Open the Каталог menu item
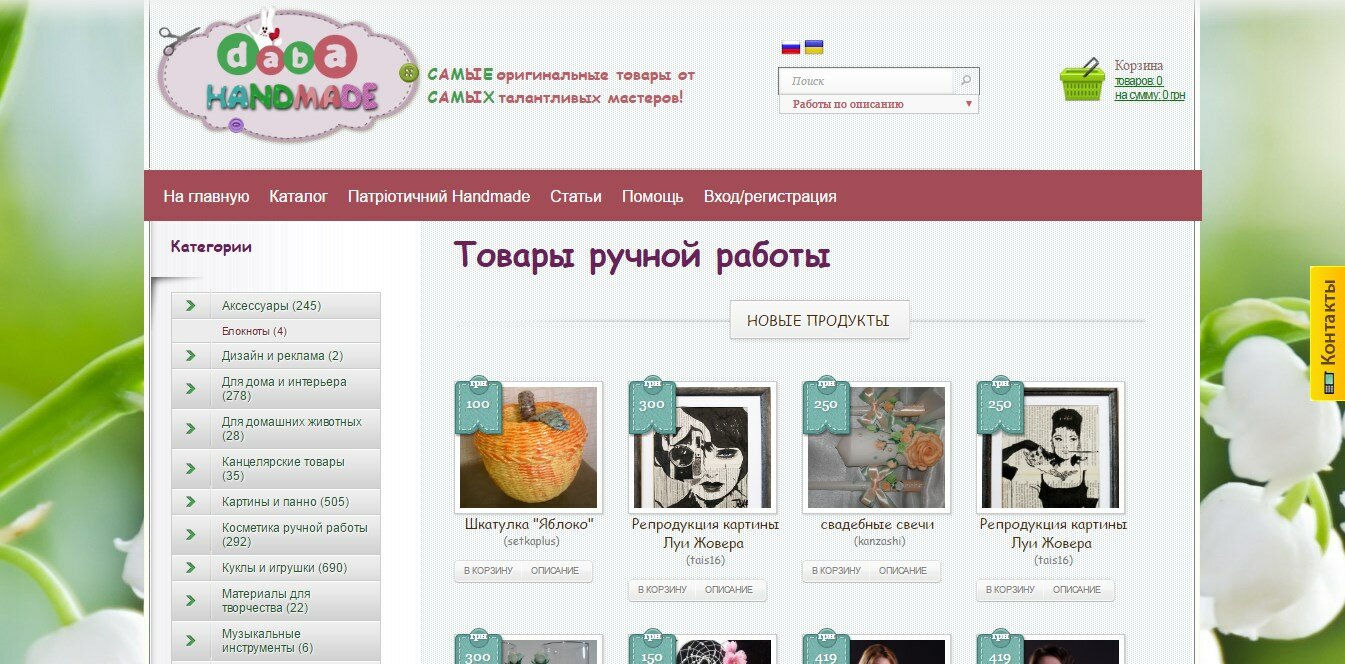The image size is (1345, 664). click(x=298, y=196)
